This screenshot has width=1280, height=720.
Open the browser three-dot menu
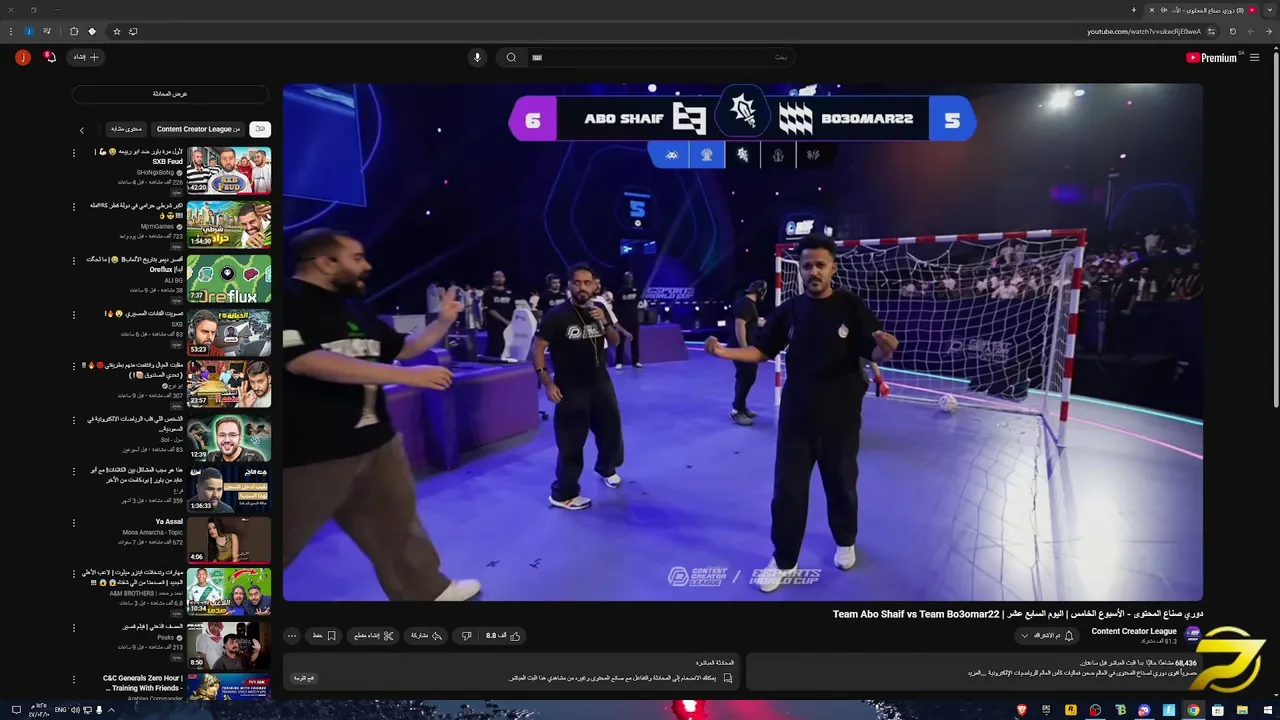pos(11,31)
